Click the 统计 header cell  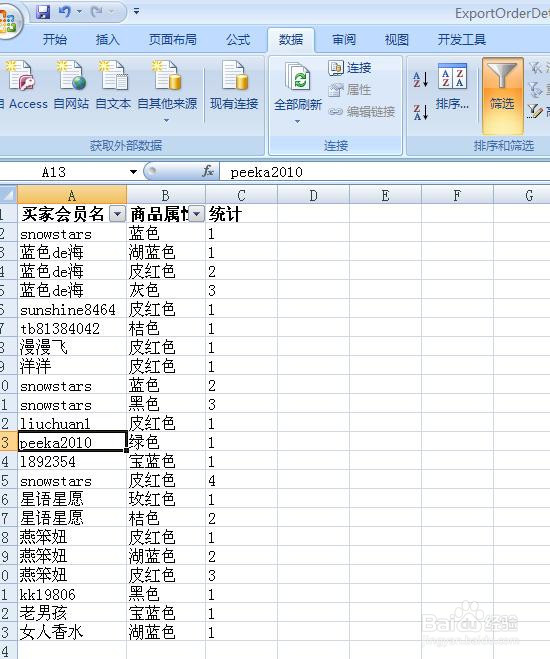click(x=241, y=214)
